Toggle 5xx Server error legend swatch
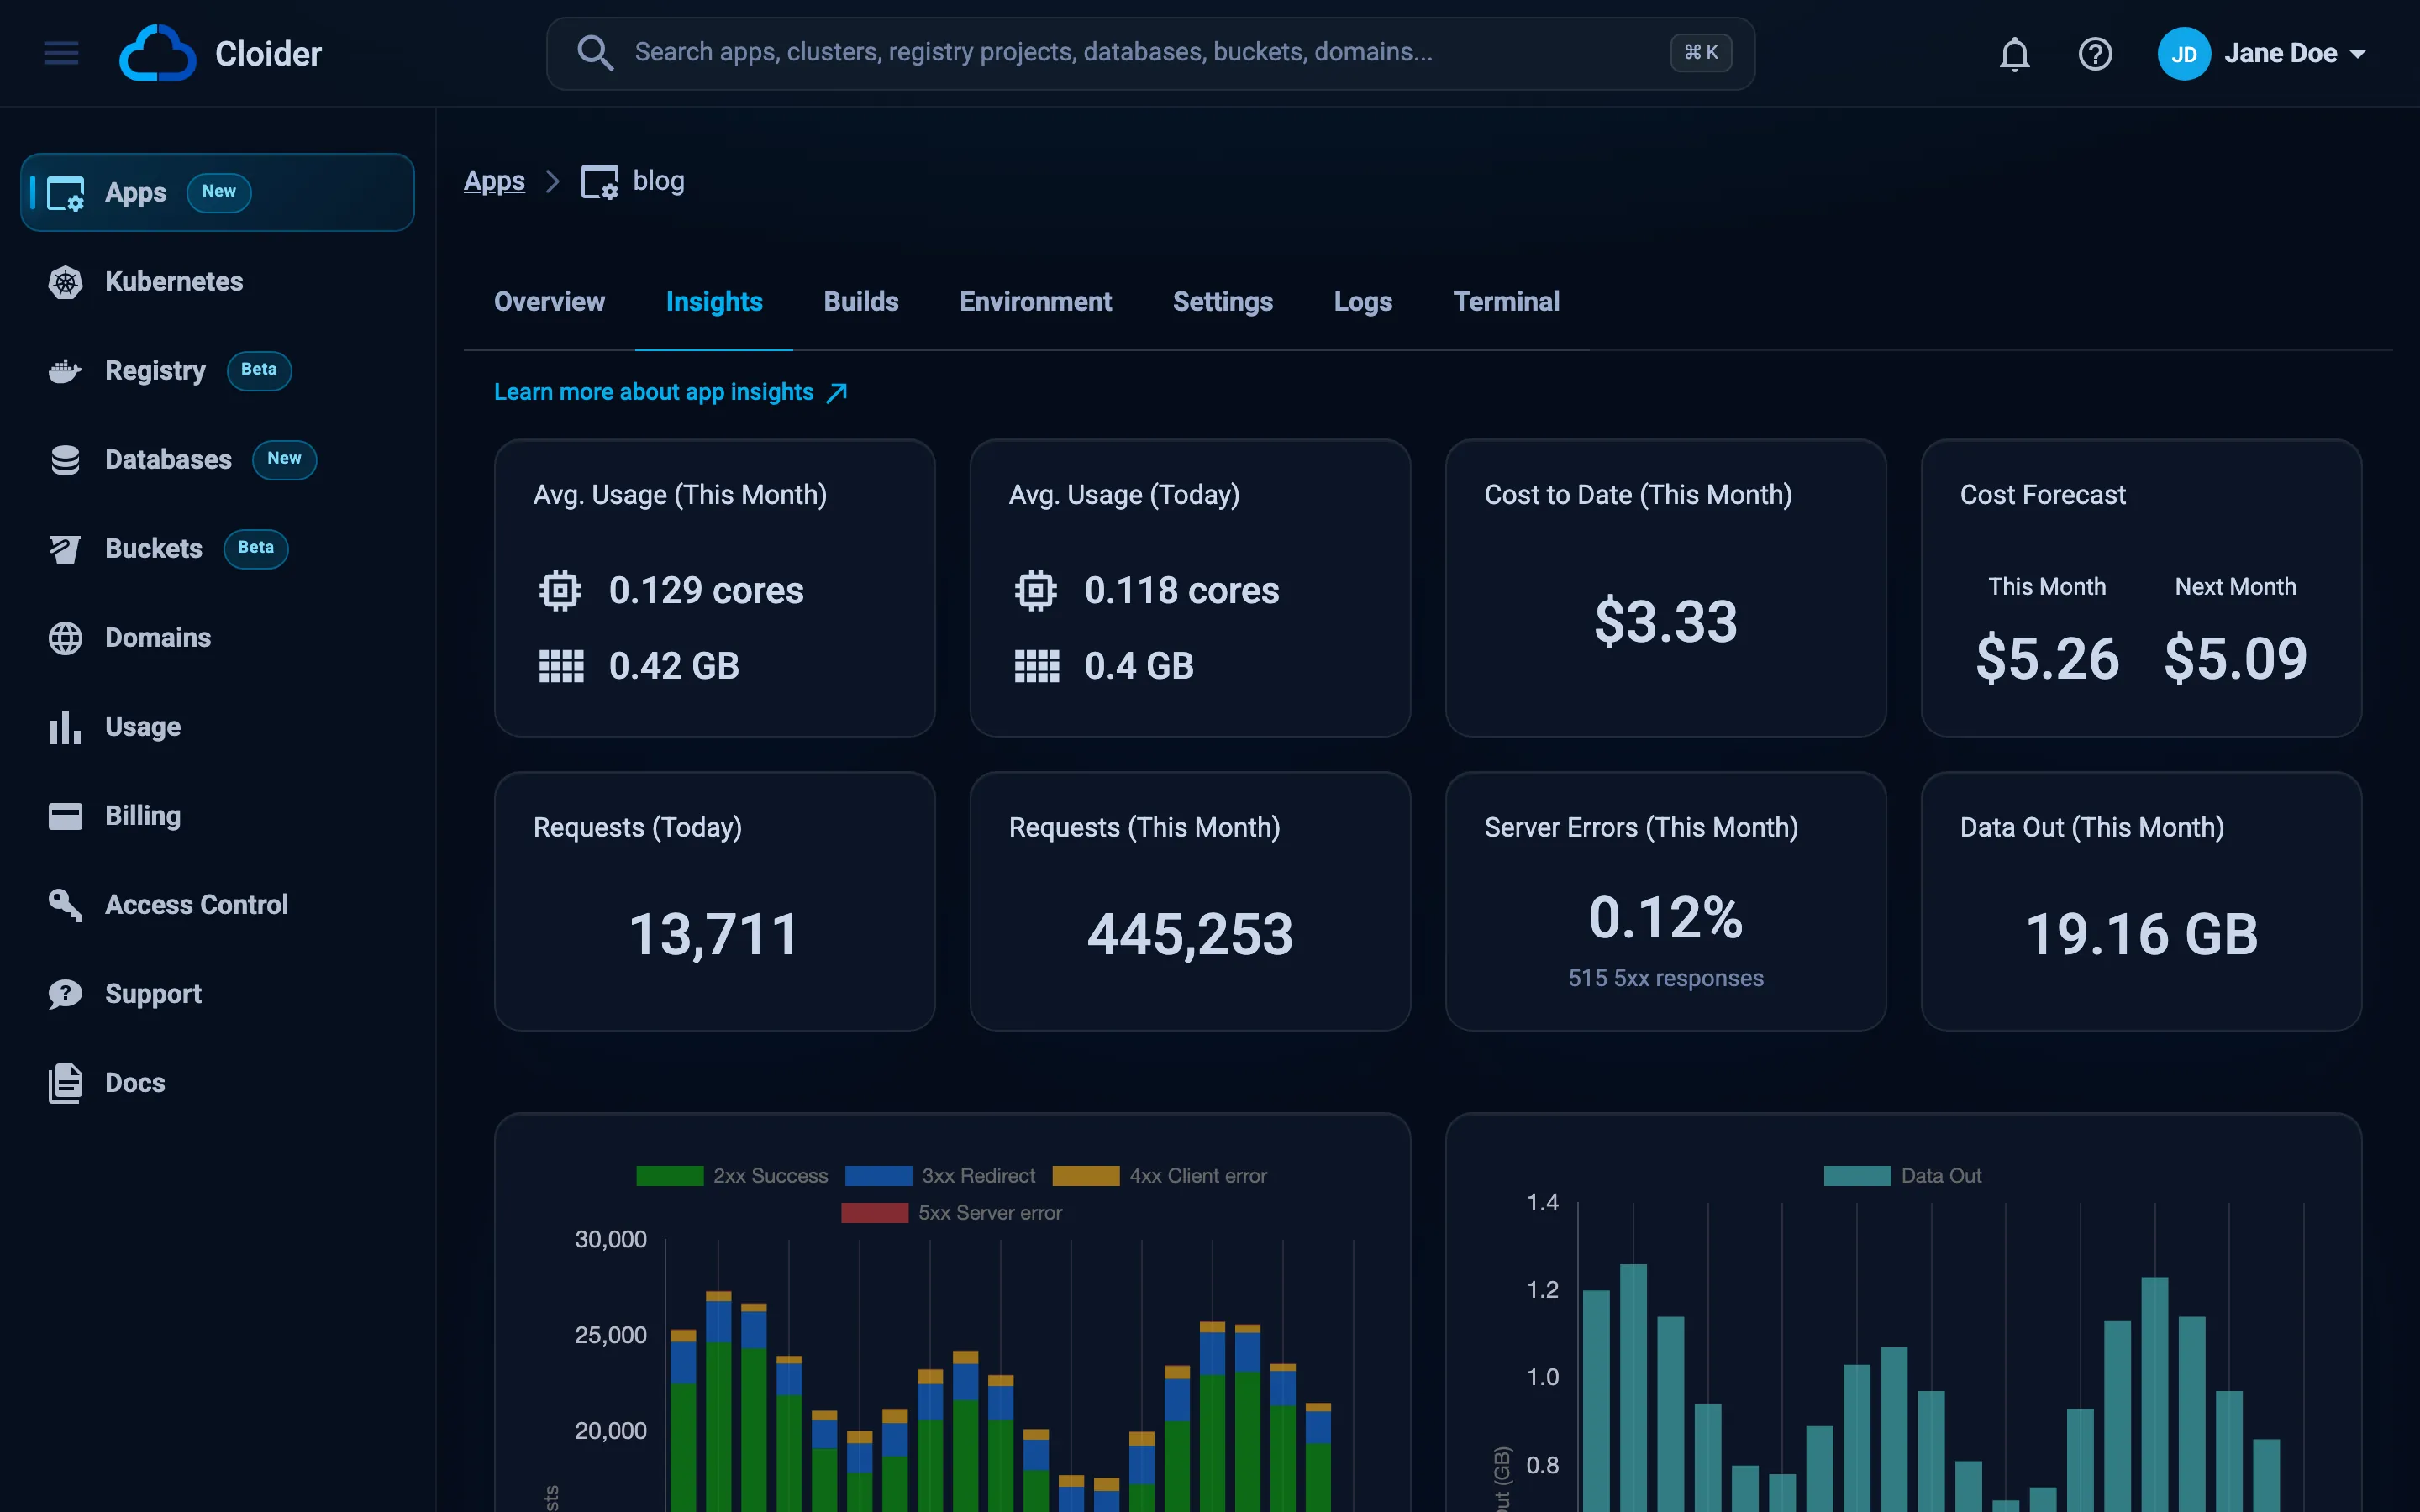This screenshot has height=1512, width=2420. (x=874, y=1213)
